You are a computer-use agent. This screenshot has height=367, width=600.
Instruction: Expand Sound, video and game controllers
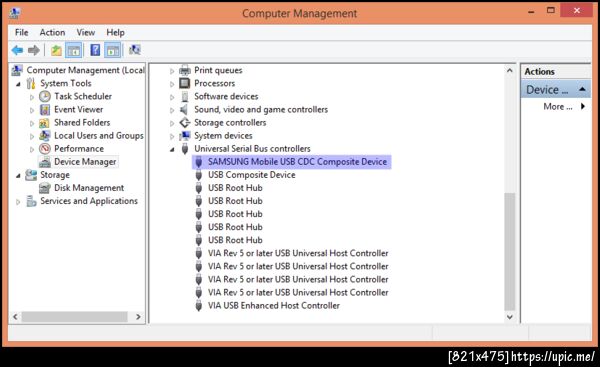[172, 110]
